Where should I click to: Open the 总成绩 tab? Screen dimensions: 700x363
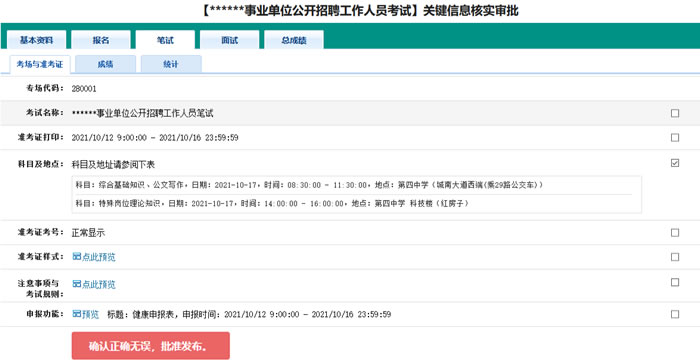coord(294,40)
